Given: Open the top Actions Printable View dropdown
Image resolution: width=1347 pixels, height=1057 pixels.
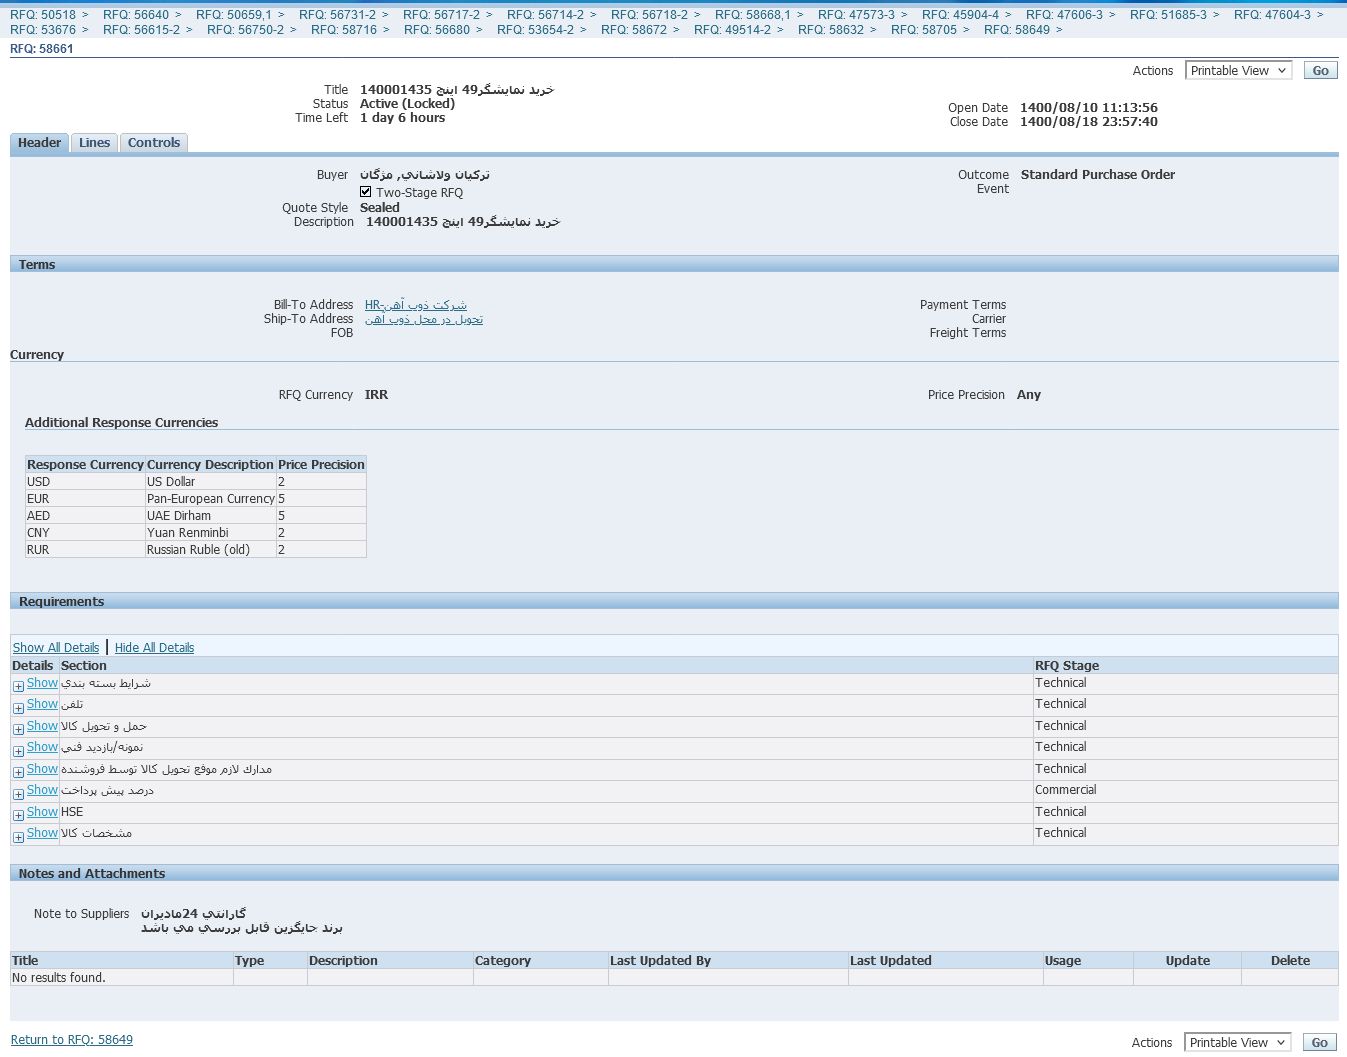Looking at the screenshot, I should coord(1238,71).
